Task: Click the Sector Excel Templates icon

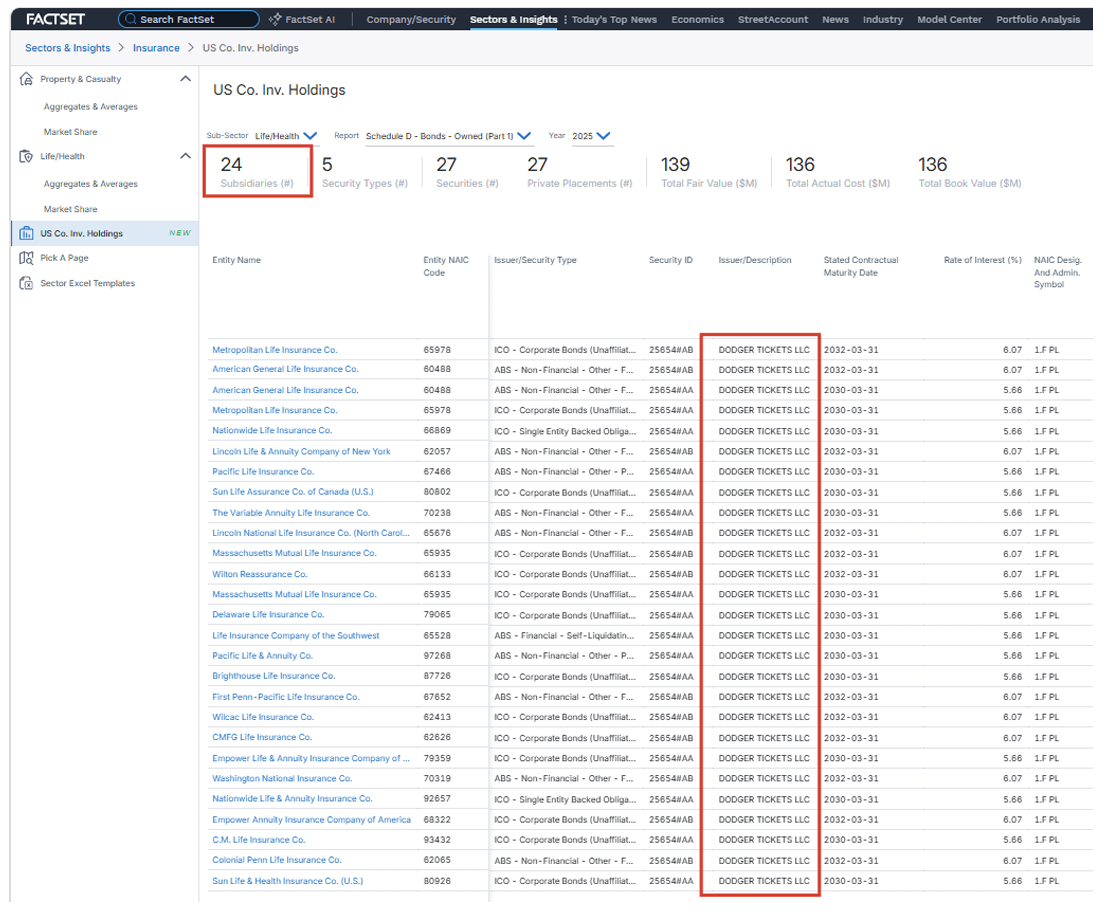Action: (26, 283)
